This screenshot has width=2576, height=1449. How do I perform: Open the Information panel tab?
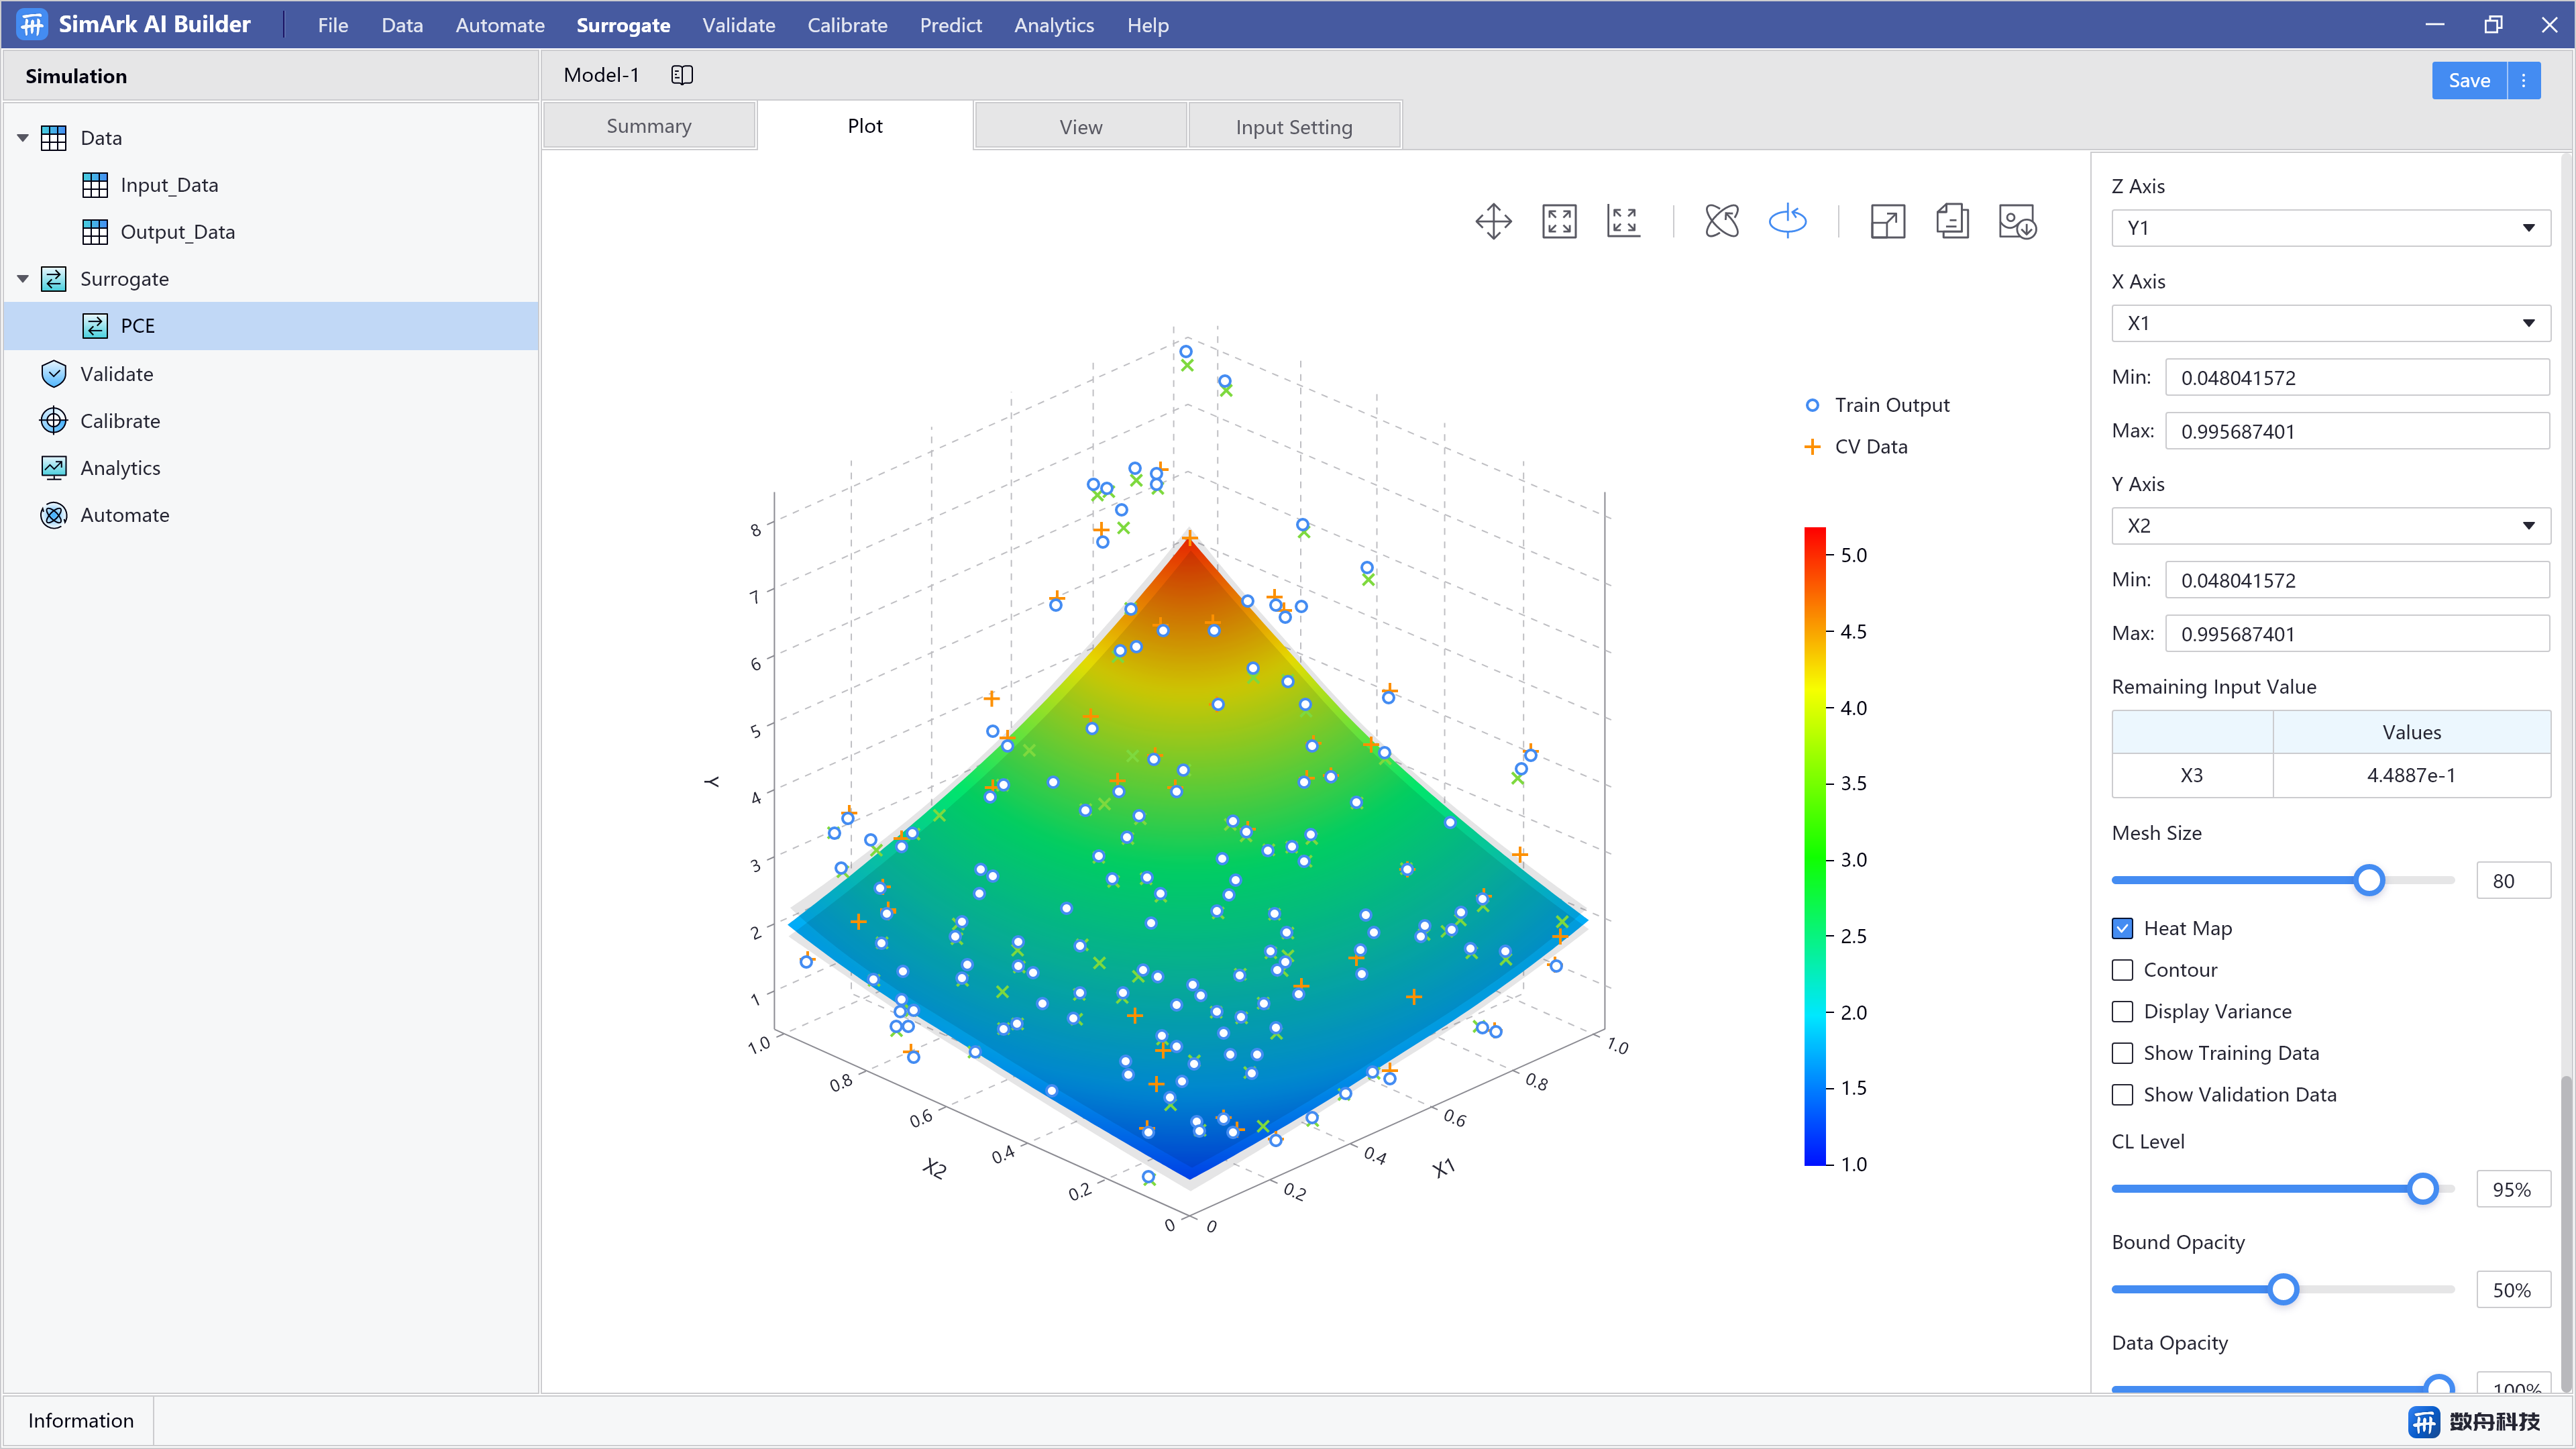coord(80,1420)
